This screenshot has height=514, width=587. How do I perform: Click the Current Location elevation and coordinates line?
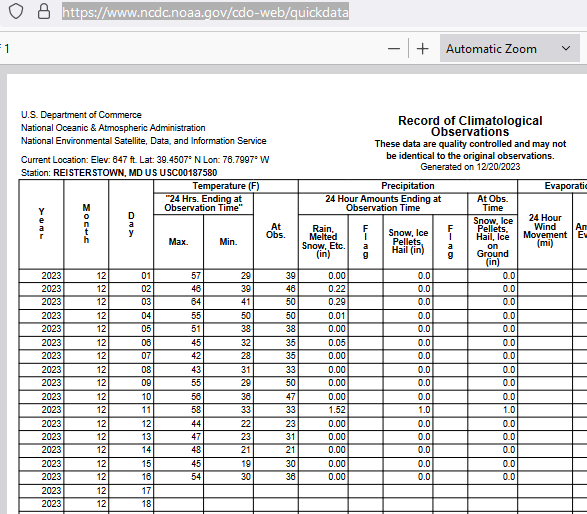[145, 160]
